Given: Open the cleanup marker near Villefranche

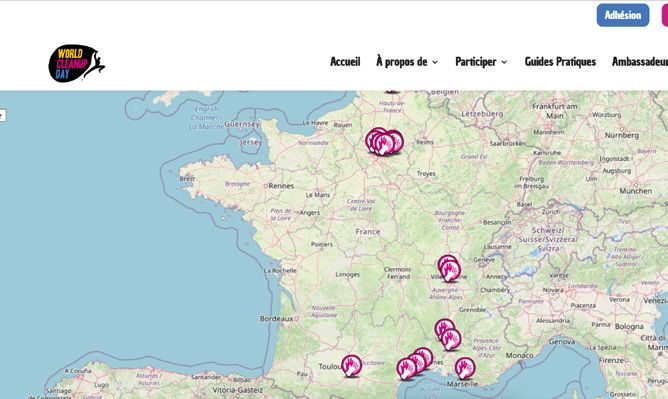Looking at the screenshot, I should pos(450,271).
